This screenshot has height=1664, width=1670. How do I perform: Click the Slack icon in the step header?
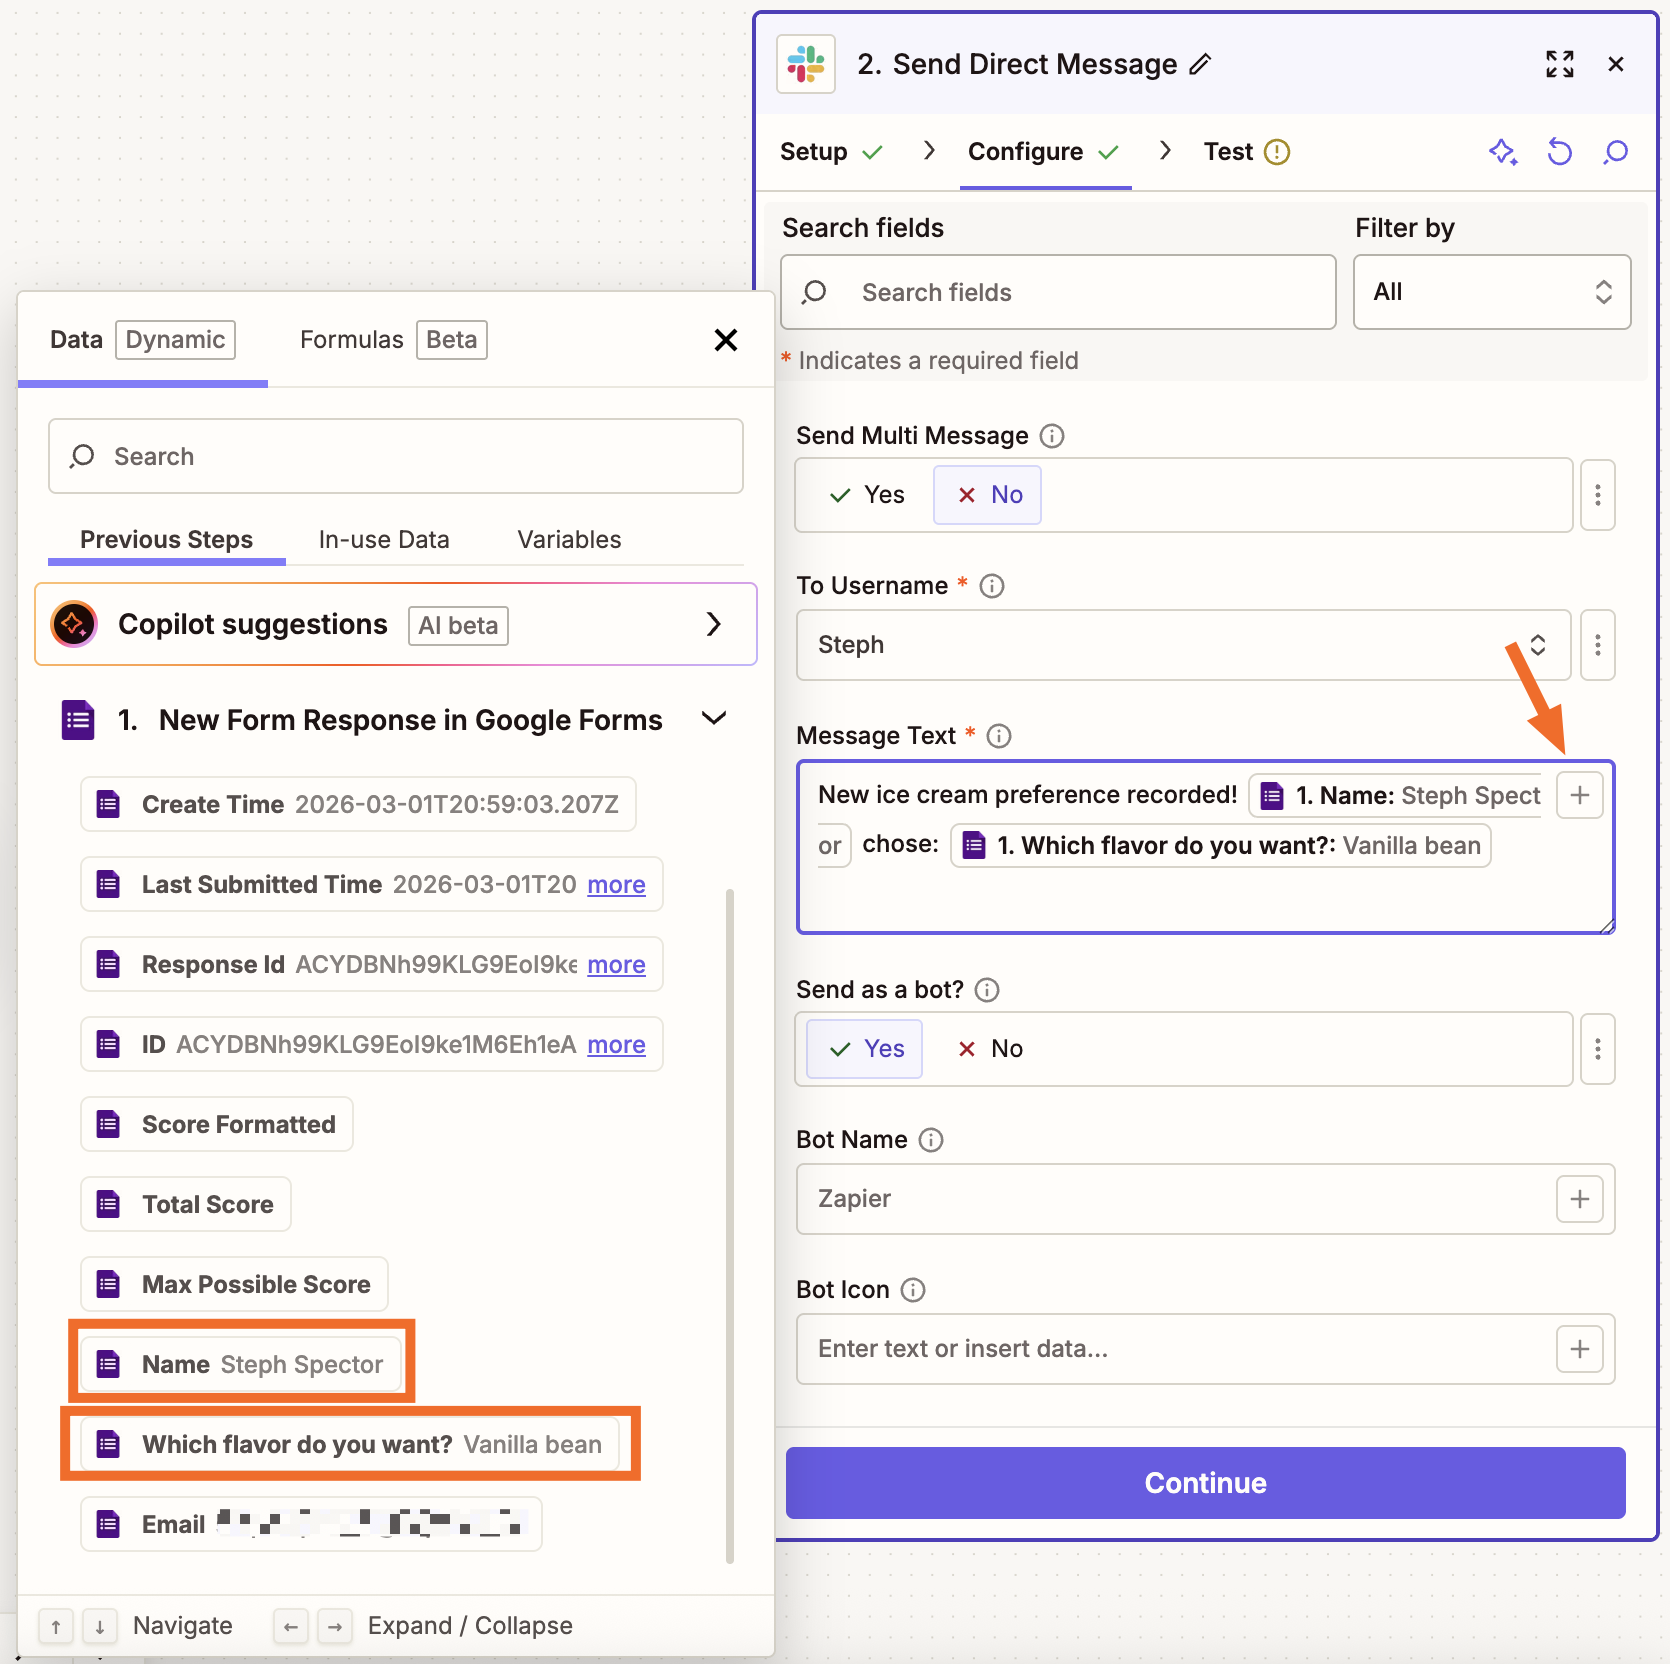coord(805,63)
